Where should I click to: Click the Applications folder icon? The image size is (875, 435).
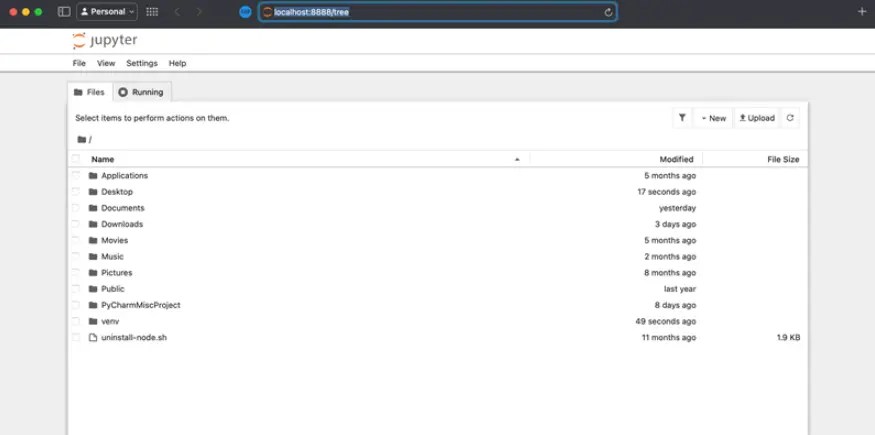(x=93, y=176)
